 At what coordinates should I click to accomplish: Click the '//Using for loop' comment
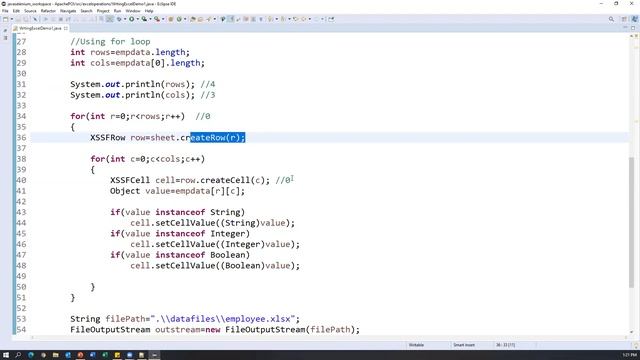point(110,42)
